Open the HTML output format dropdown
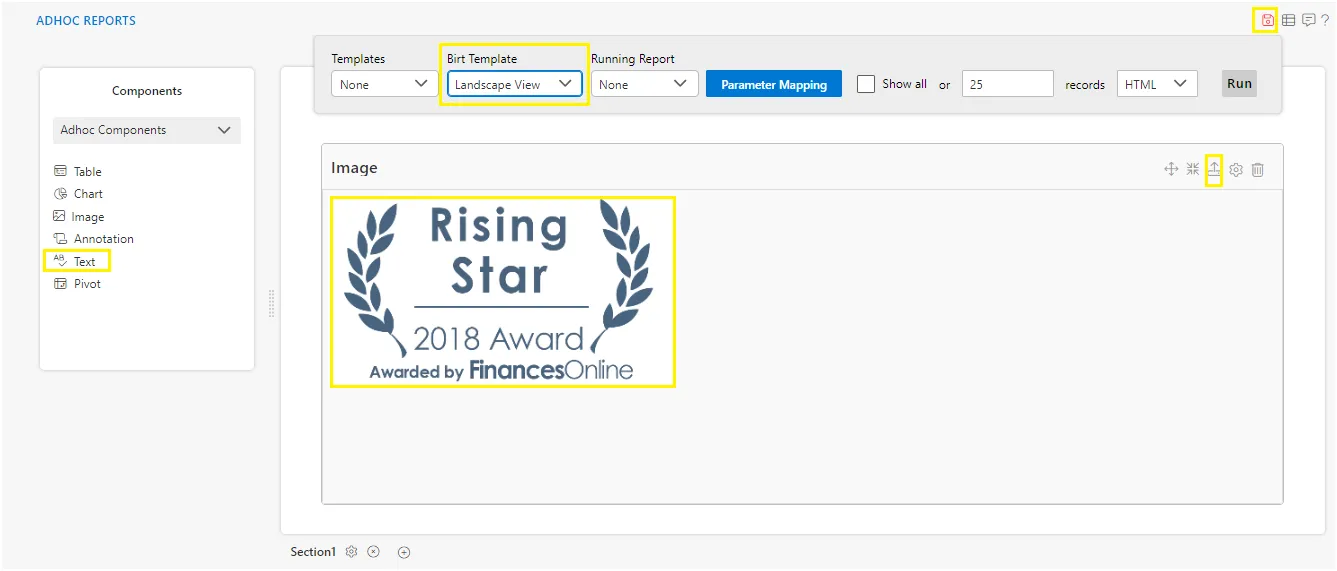The image size is (1337, 571). point(1157,84)
